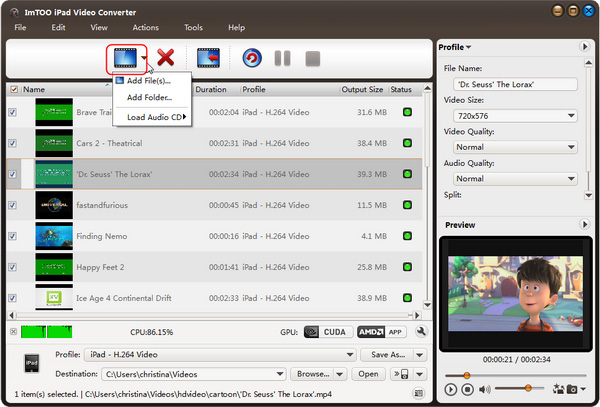Expand the Profile panel title dropdown
600x407 pixels.
tap(455, 47)
